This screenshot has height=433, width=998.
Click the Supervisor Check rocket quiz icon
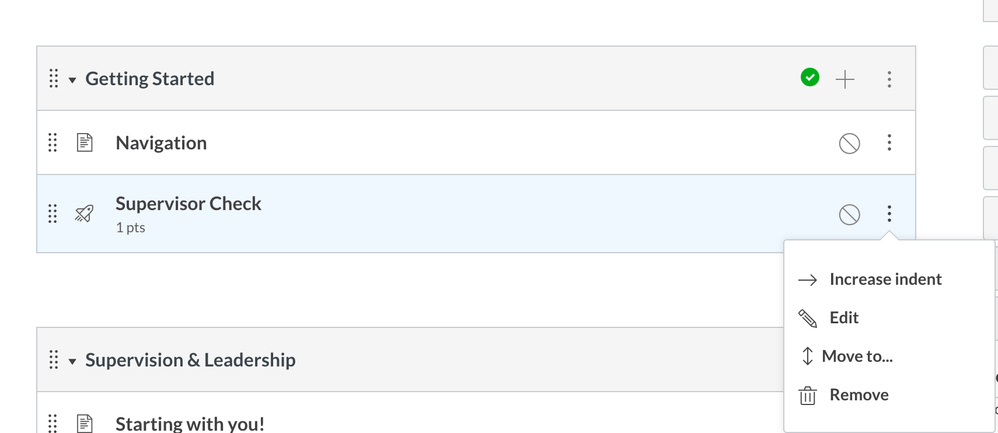coord(84,214)
